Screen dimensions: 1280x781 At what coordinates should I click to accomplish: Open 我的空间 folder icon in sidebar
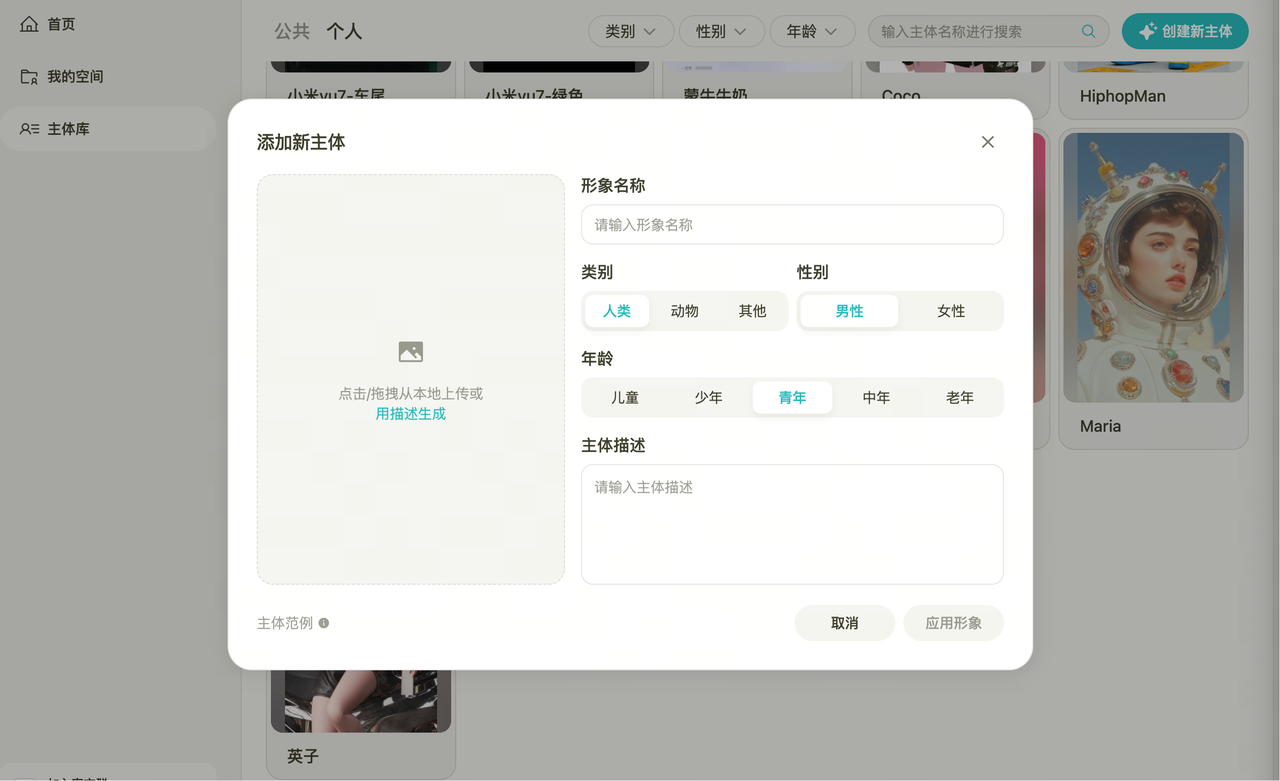[x=30, y=77]
